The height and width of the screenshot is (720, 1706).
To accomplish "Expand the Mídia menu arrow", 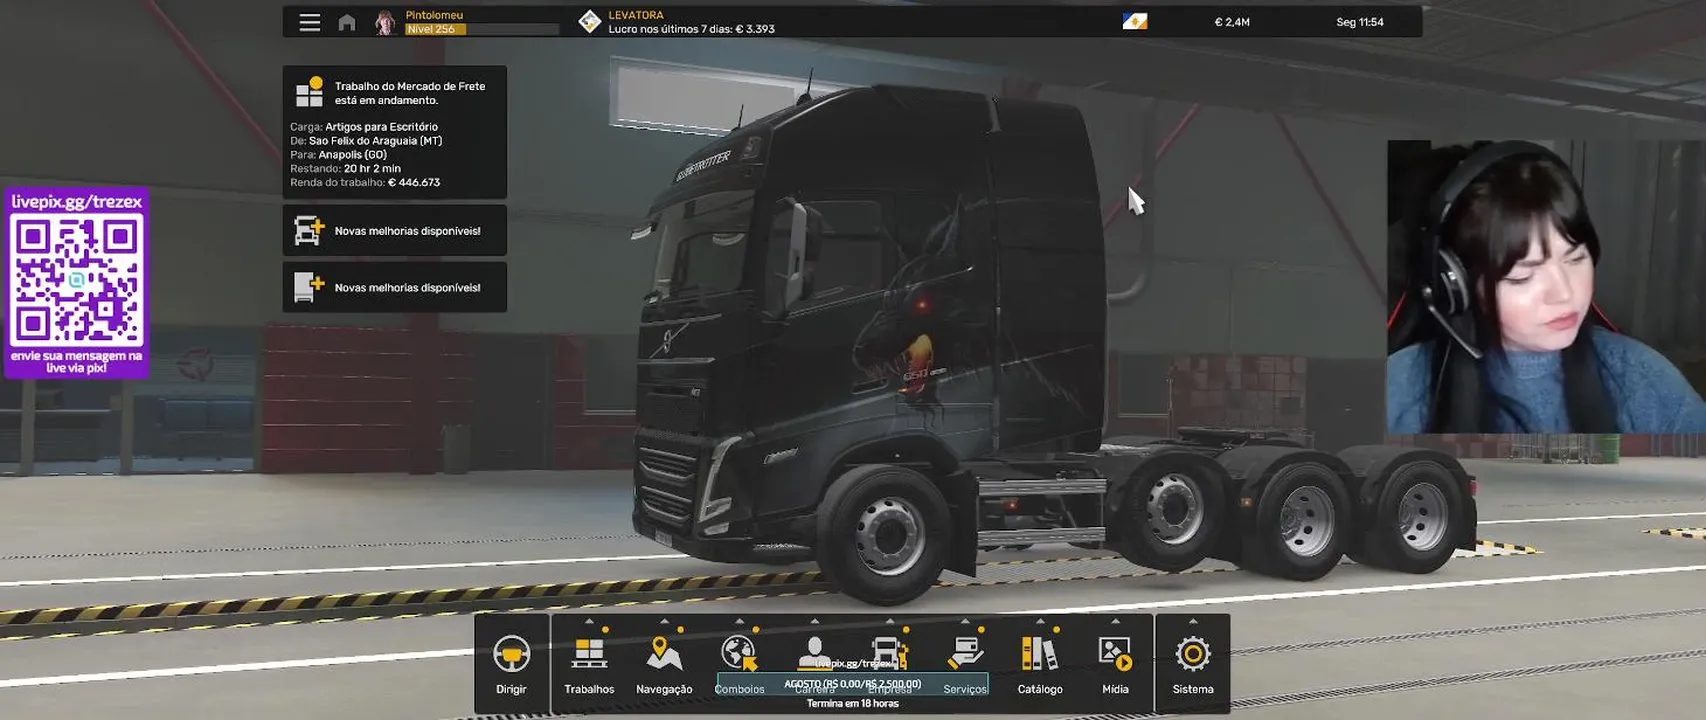I will 1115,621.
